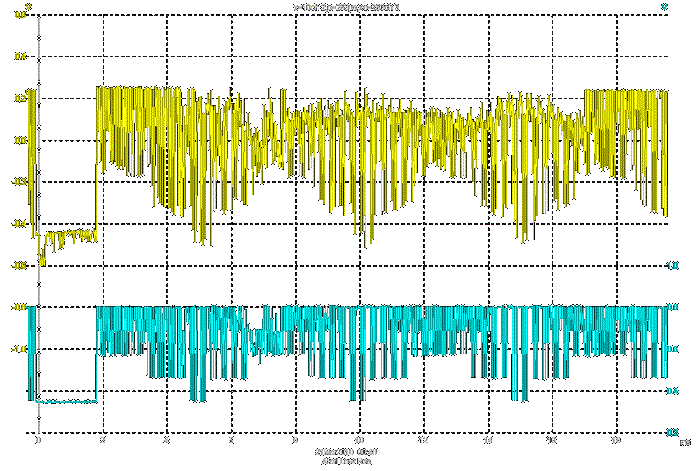Click the 6 ms tick label
Viewport: 700px width, 471px height.
(231, 441)
